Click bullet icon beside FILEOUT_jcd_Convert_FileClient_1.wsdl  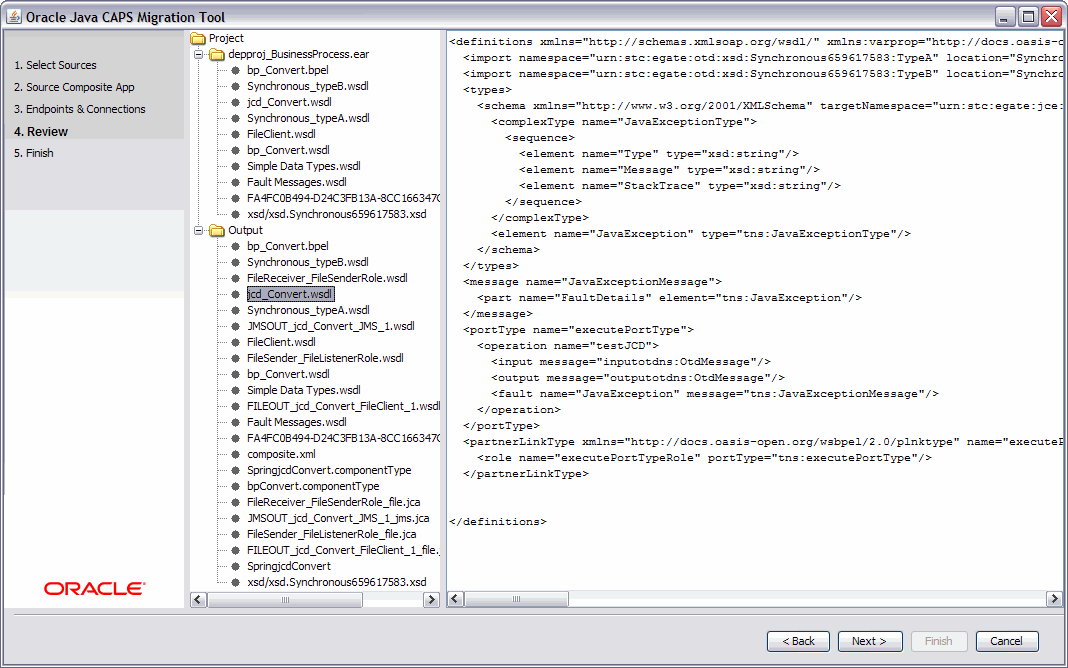pyautogui.click(x=235, y=406)
